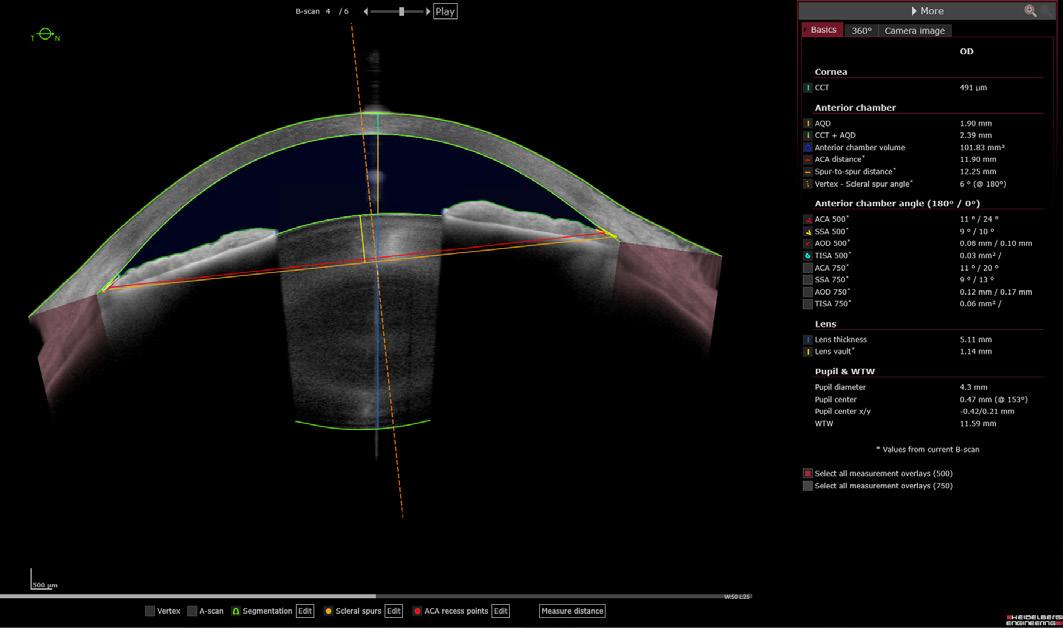Image resolution: width=1063 pixels, height=628 pixels.
Task: Go to previous B-scan with left arrow
Action: (x=366, y=12)
